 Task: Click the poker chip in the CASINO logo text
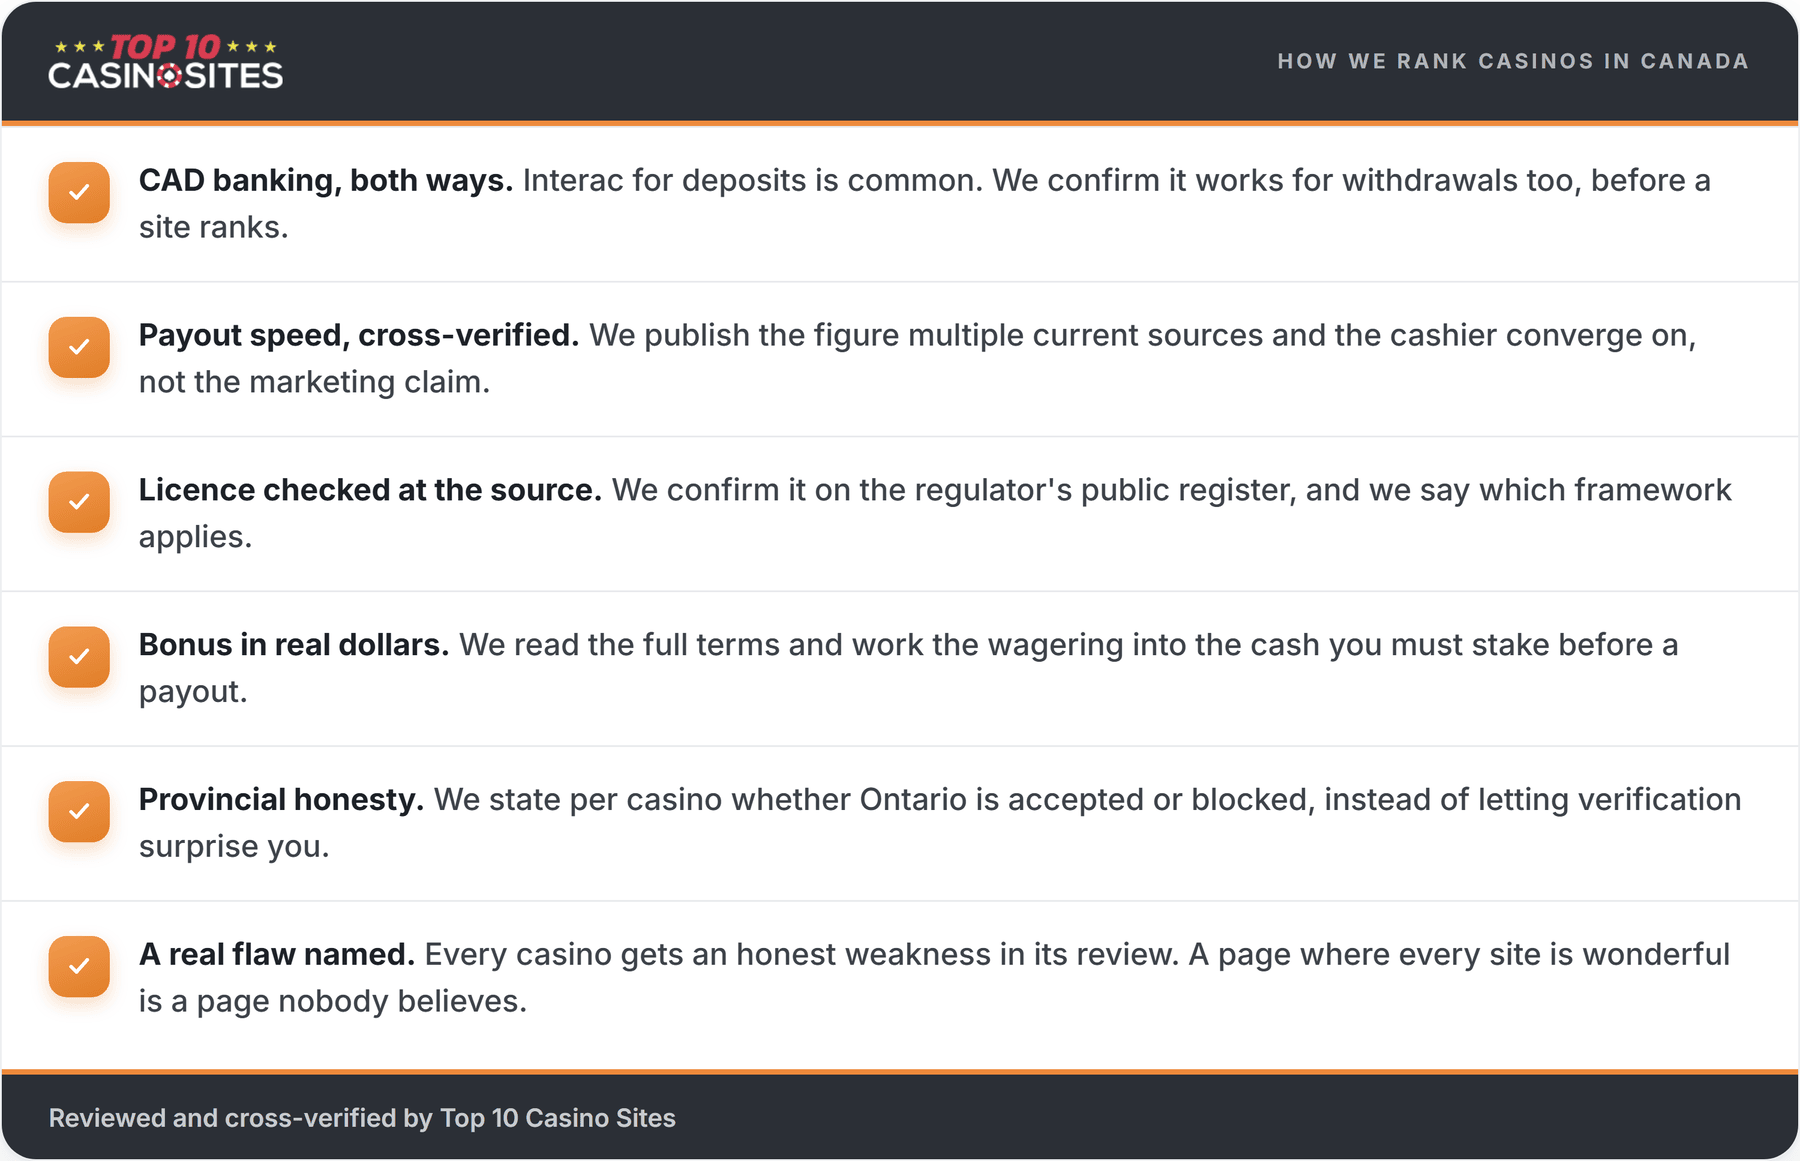point(171,76)
